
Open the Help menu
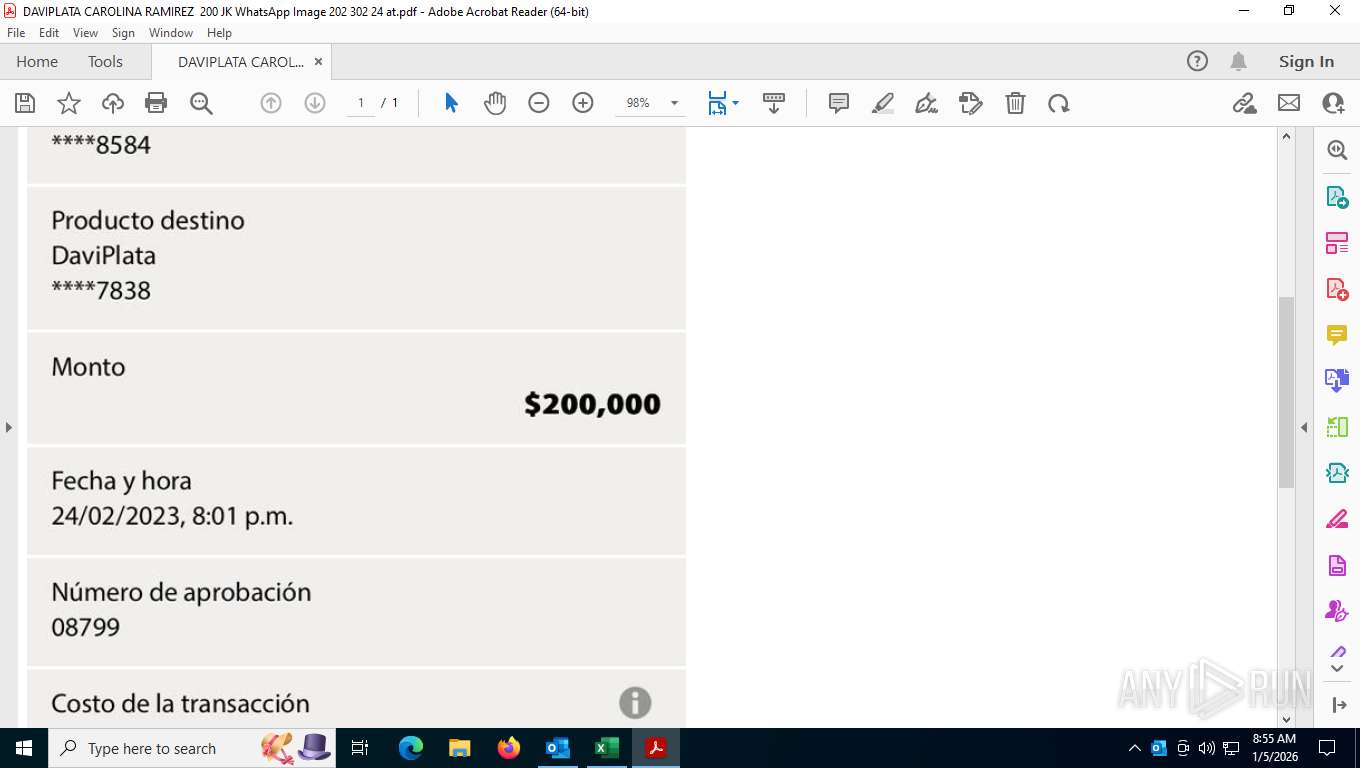tap(219, 33)
